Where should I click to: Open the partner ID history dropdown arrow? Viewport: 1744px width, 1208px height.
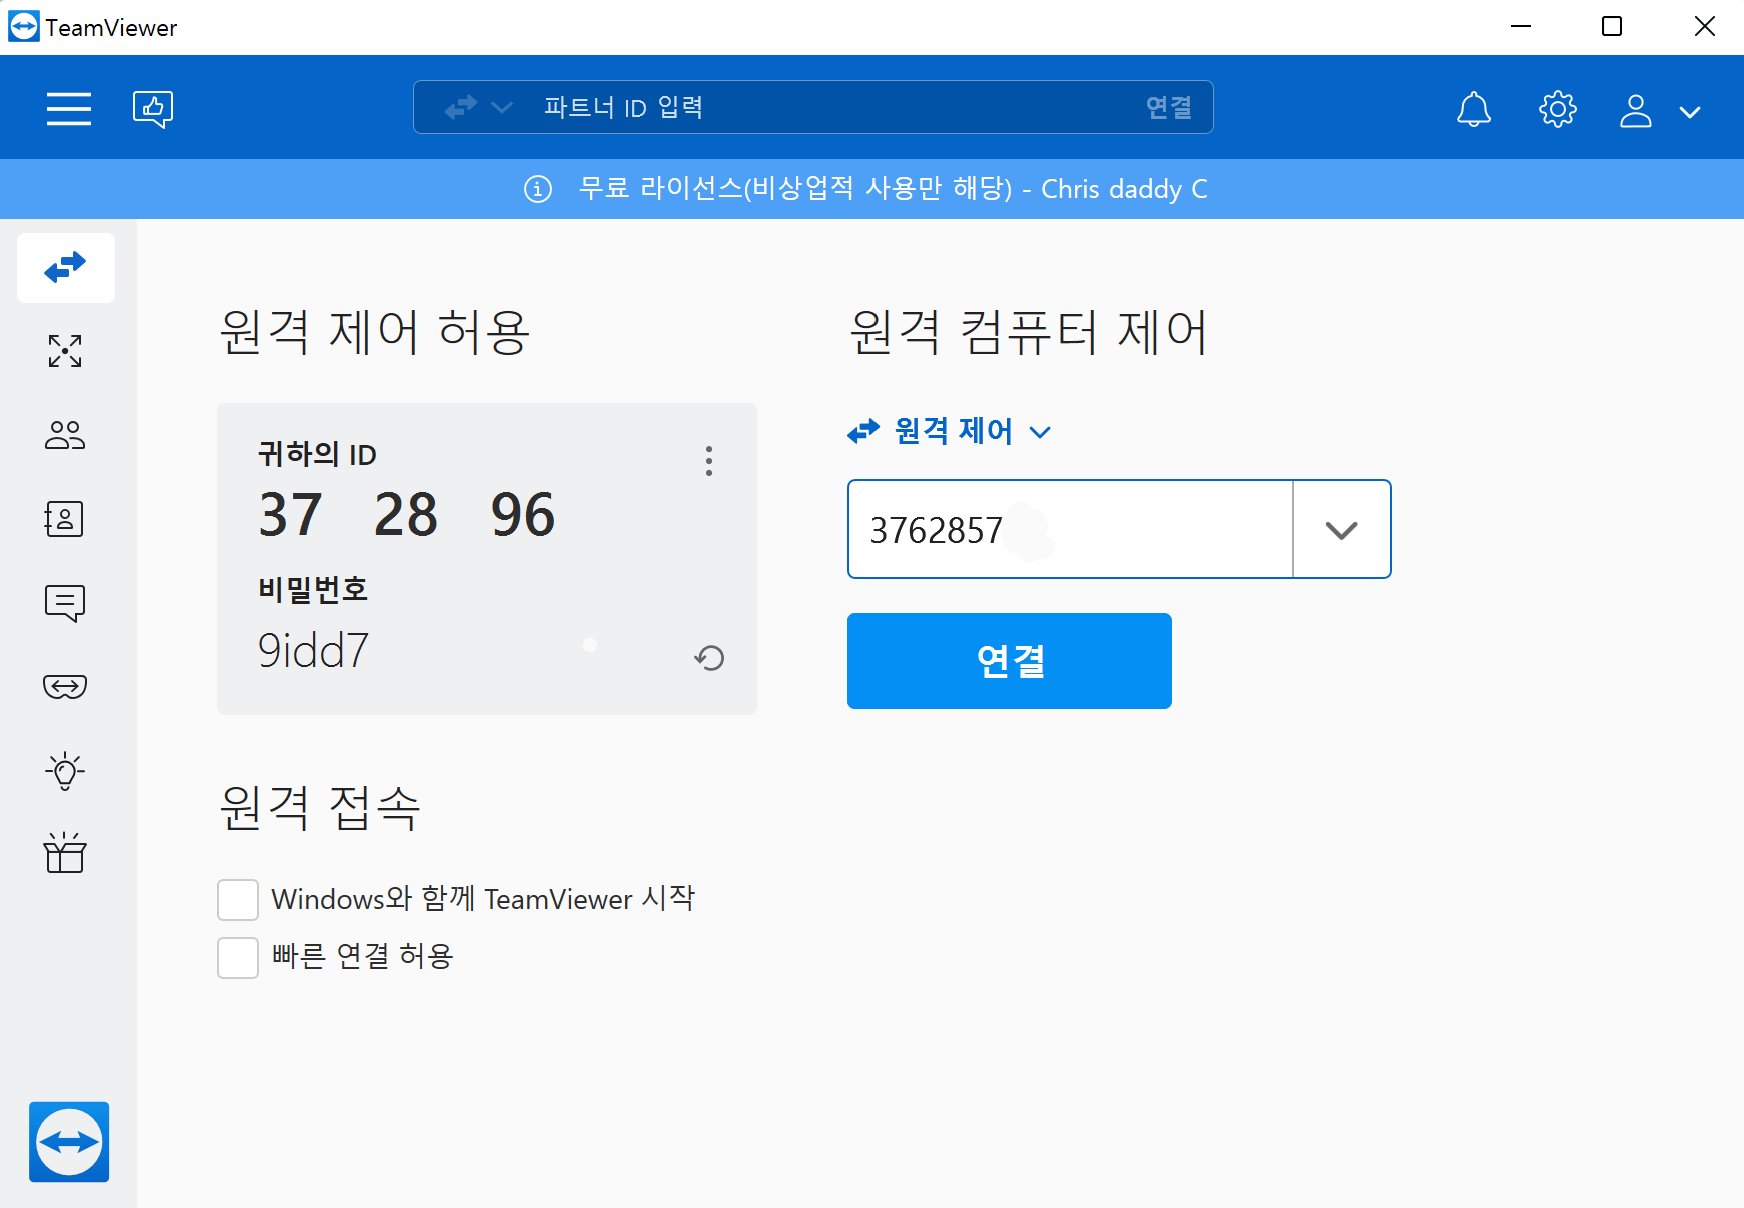1341,529
